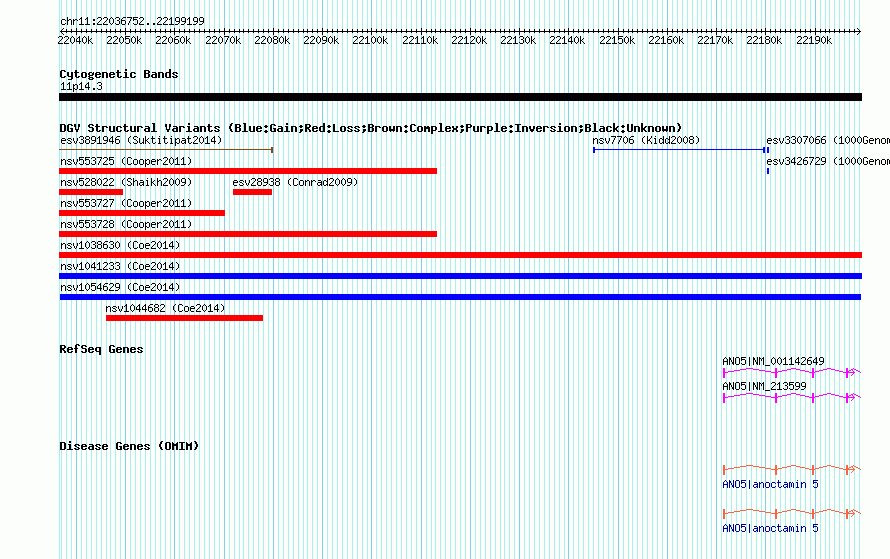This screenshot has width=890, height=559.
Task: Open the ANO5|NM_213599 label
Action: pos(764,386)
